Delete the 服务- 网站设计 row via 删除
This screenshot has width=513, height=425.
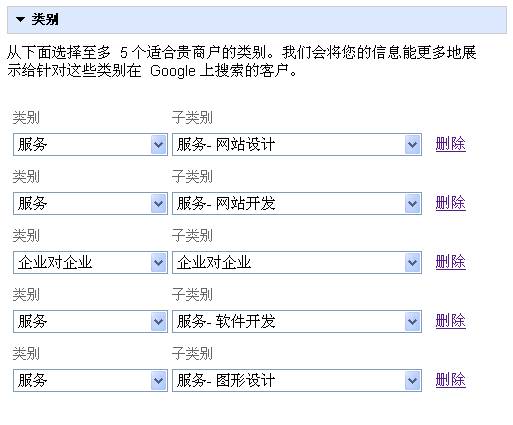[x=451, y=144]
